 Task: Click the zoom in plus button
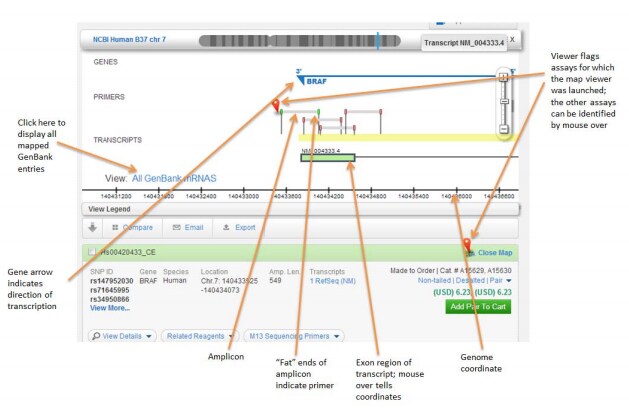click(504, 77)
